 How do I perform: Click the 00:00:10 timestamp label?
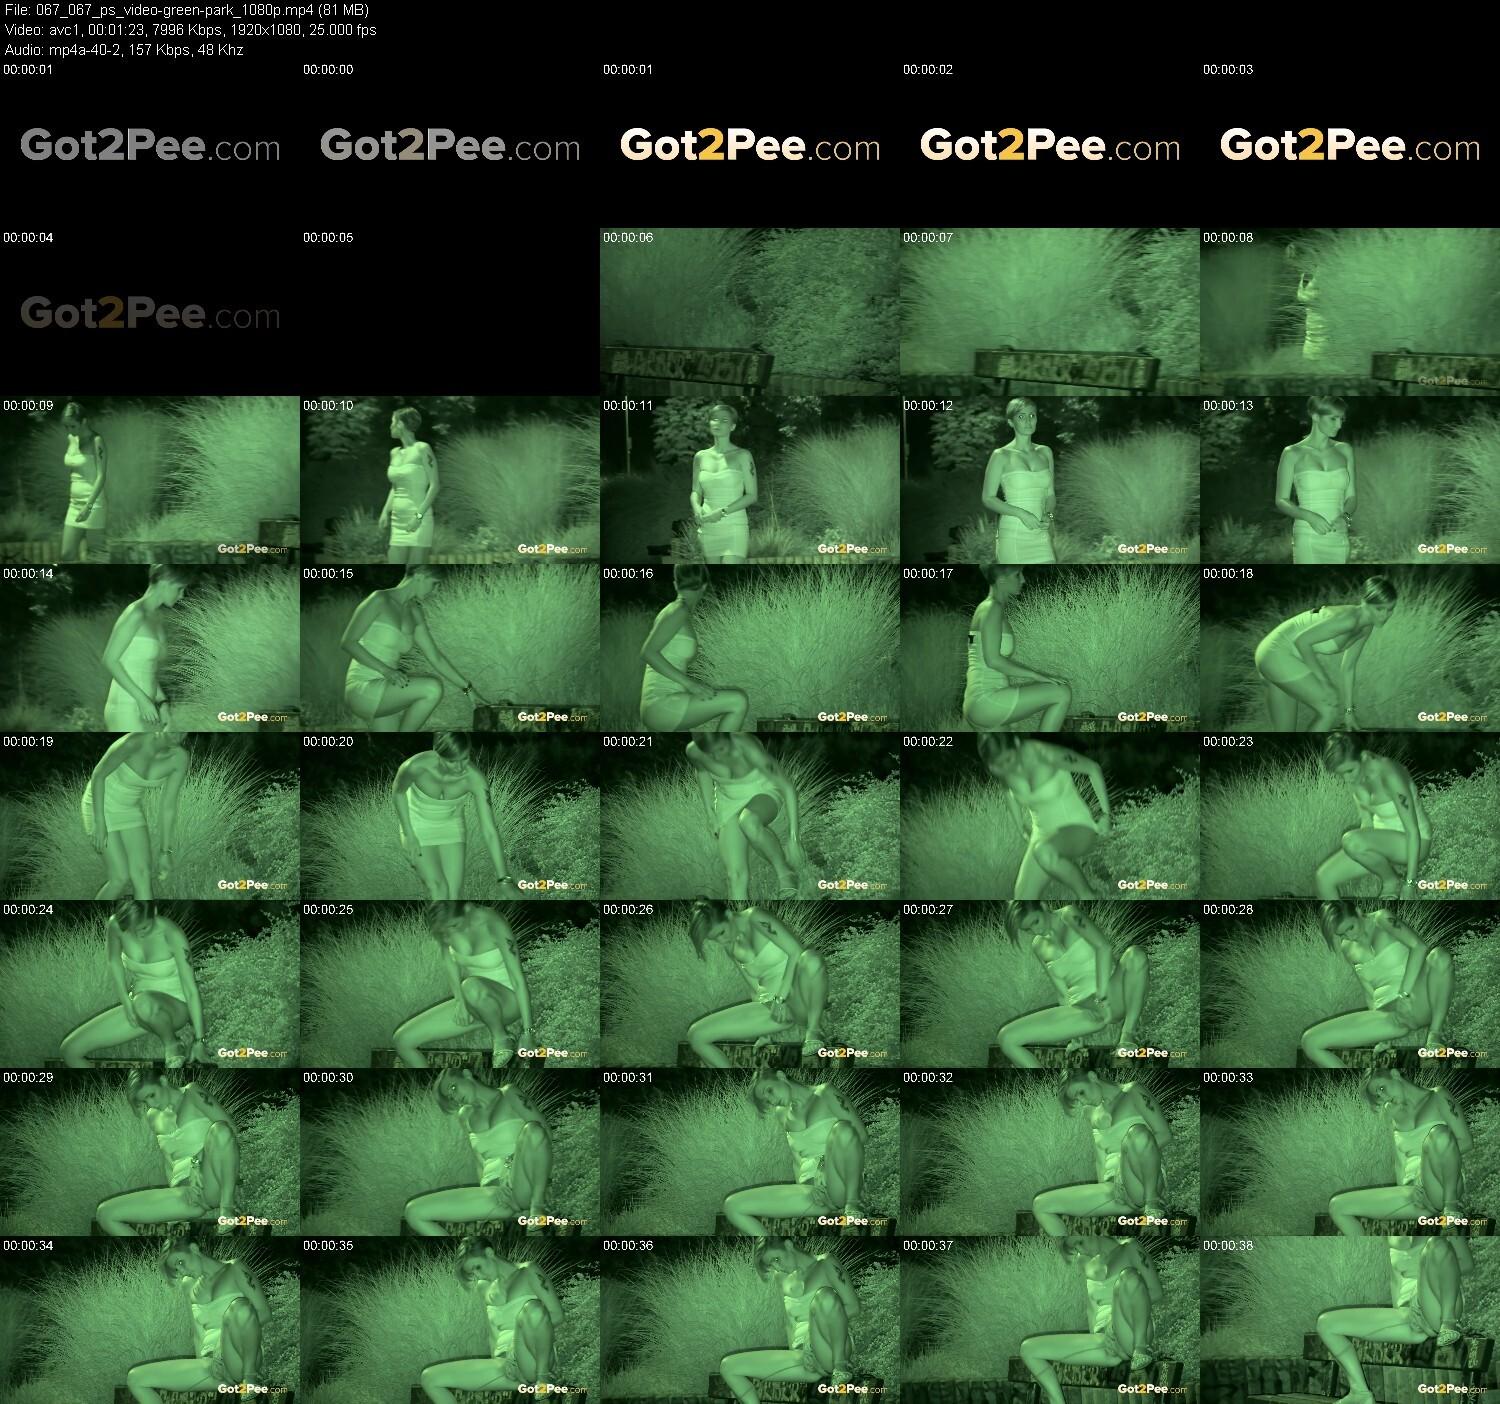point(328,406)
